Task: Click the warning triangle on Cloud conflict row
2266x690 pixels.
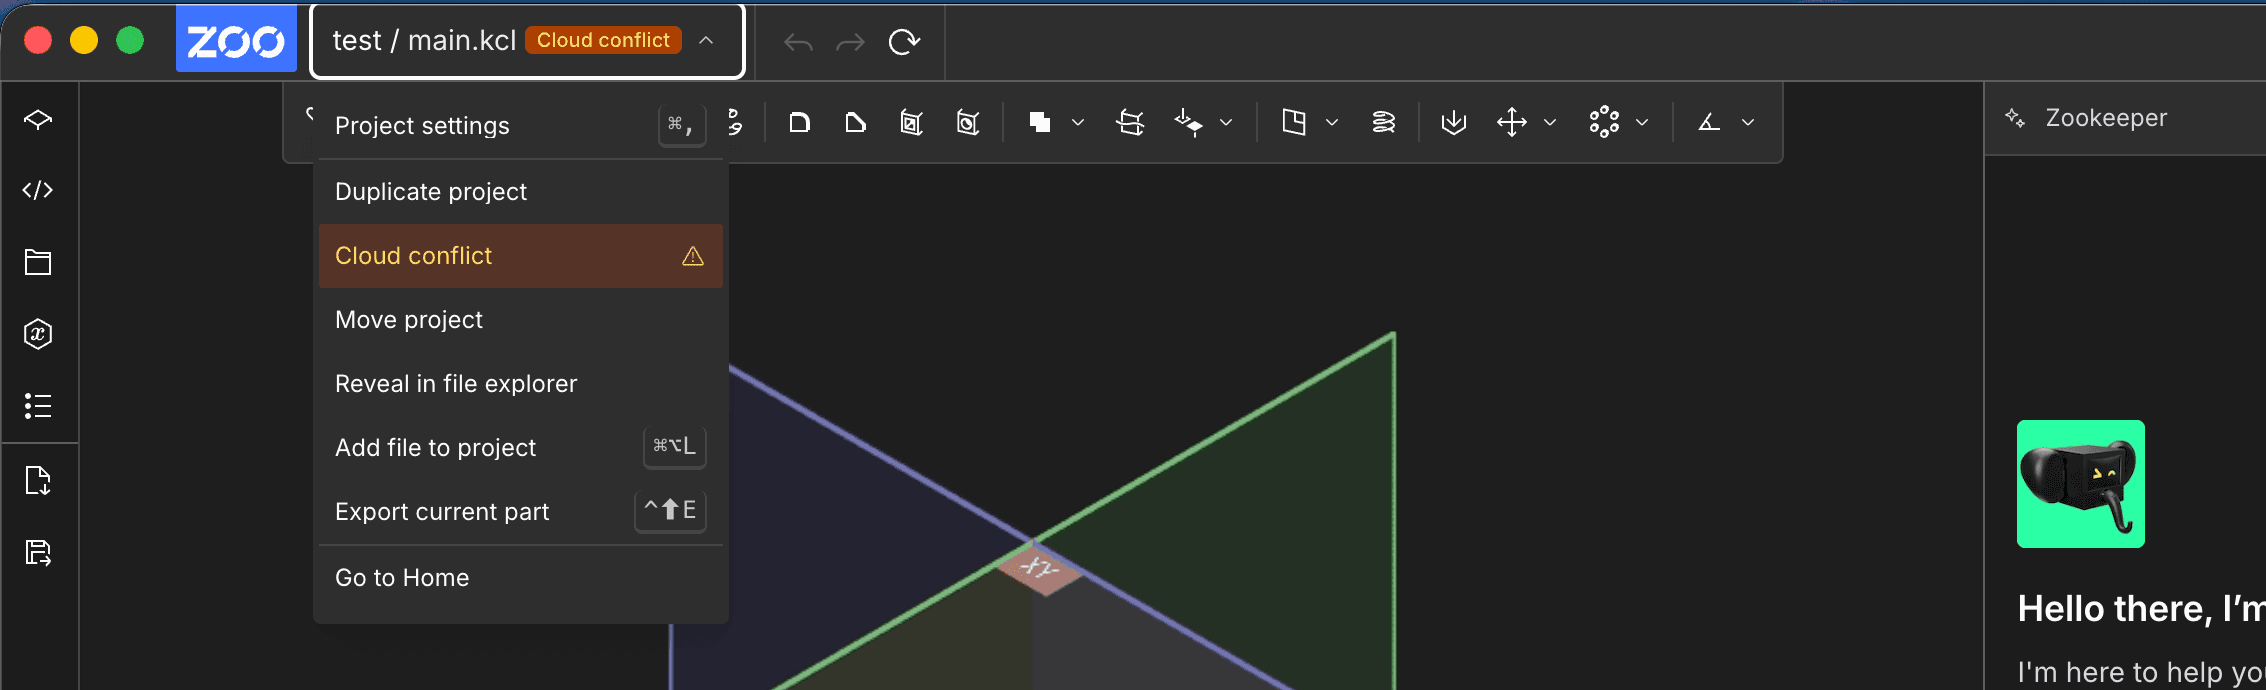Action: pyautogui.click(x=693, y=257)
